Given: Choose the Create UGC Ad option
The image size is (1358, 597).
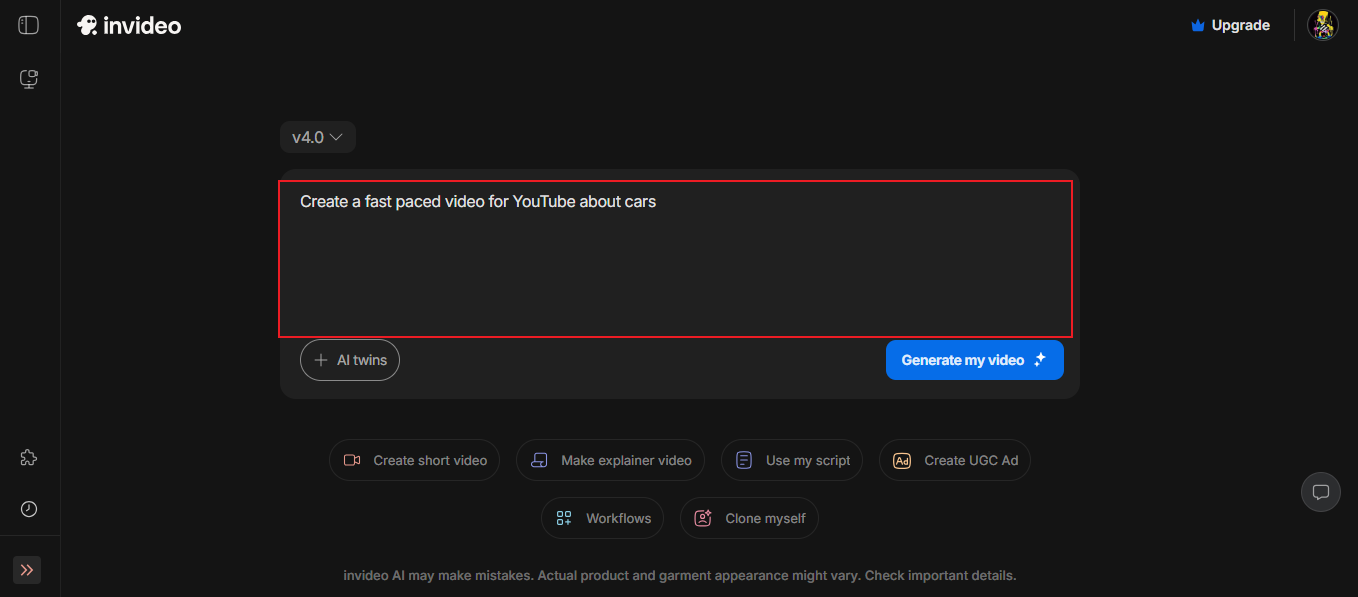Looking at the screenshot, I should click(955, 460).
